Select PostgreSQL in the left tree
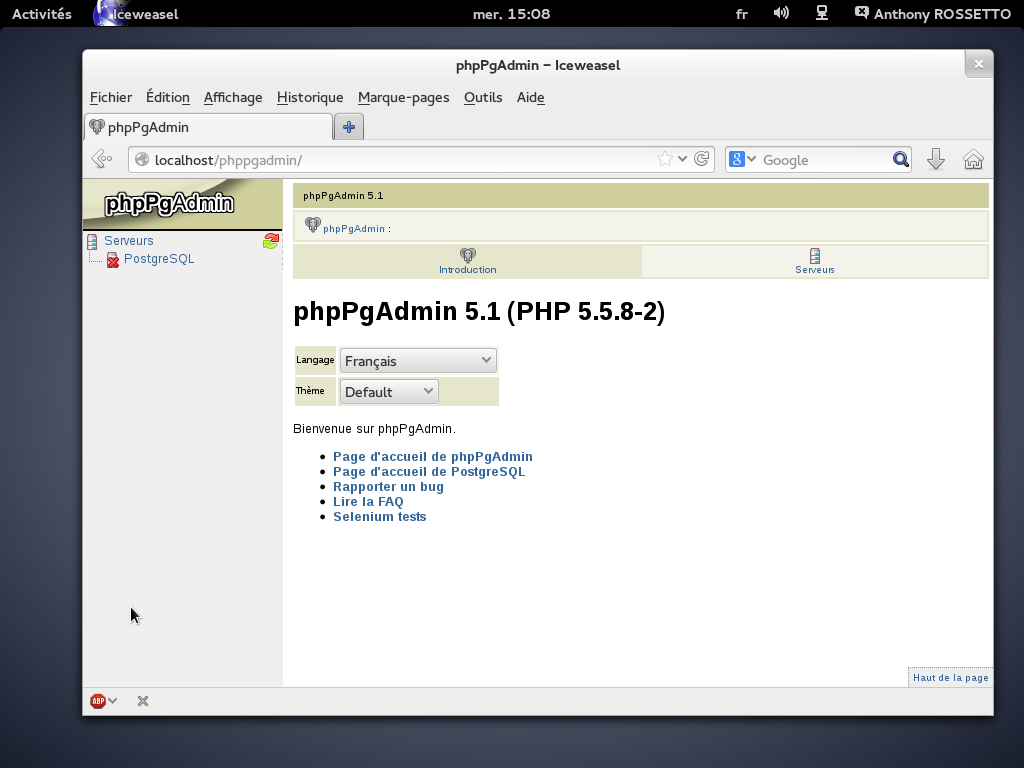The image size is (1024, 768). [x=159, y=259]
